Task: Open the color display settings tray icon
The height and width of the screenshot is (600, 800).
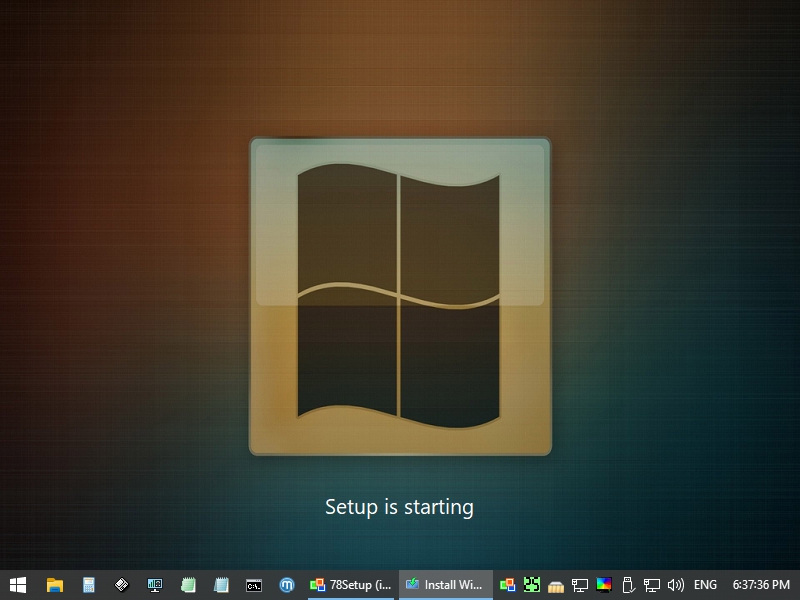Action: tap(604, 585)
